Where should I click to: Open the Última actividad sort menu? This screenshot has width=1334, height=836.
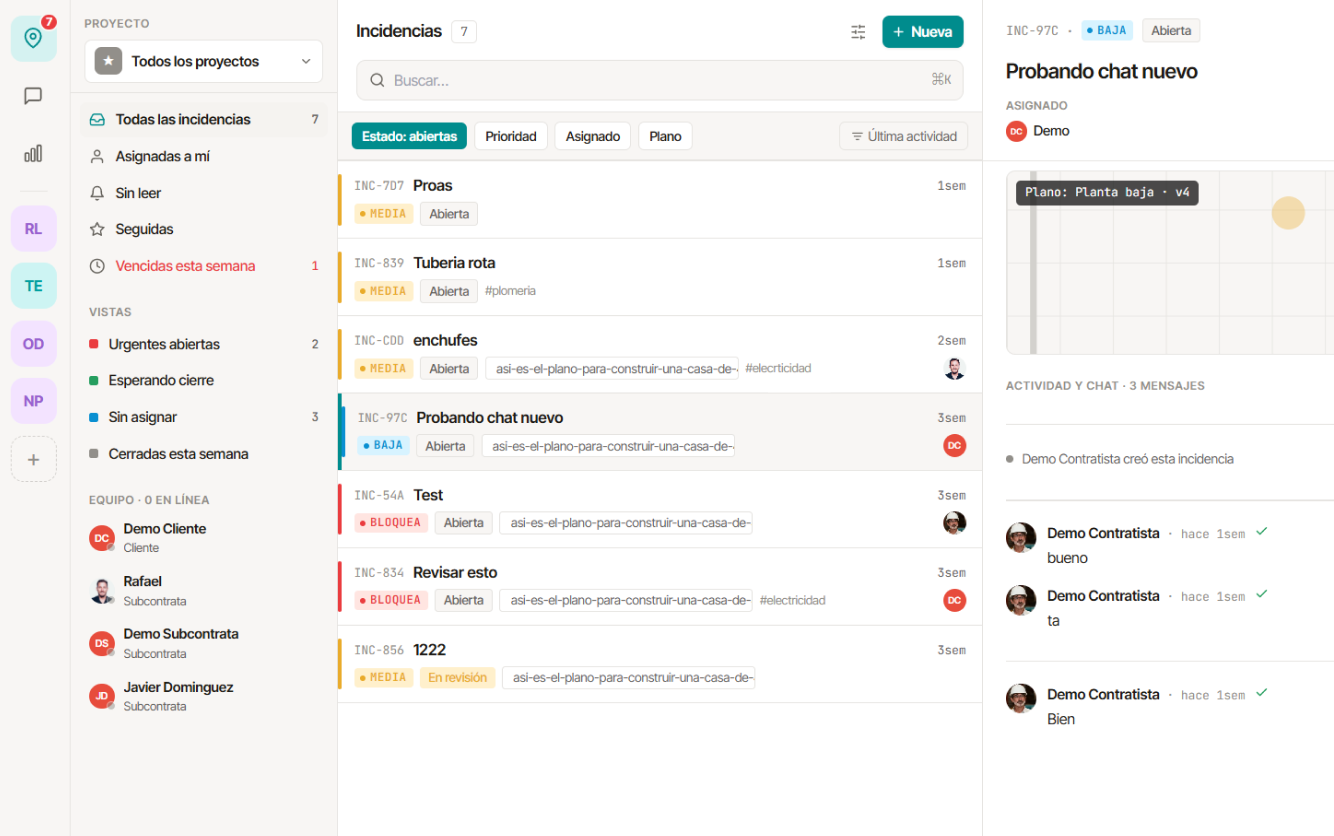[904, 136]
